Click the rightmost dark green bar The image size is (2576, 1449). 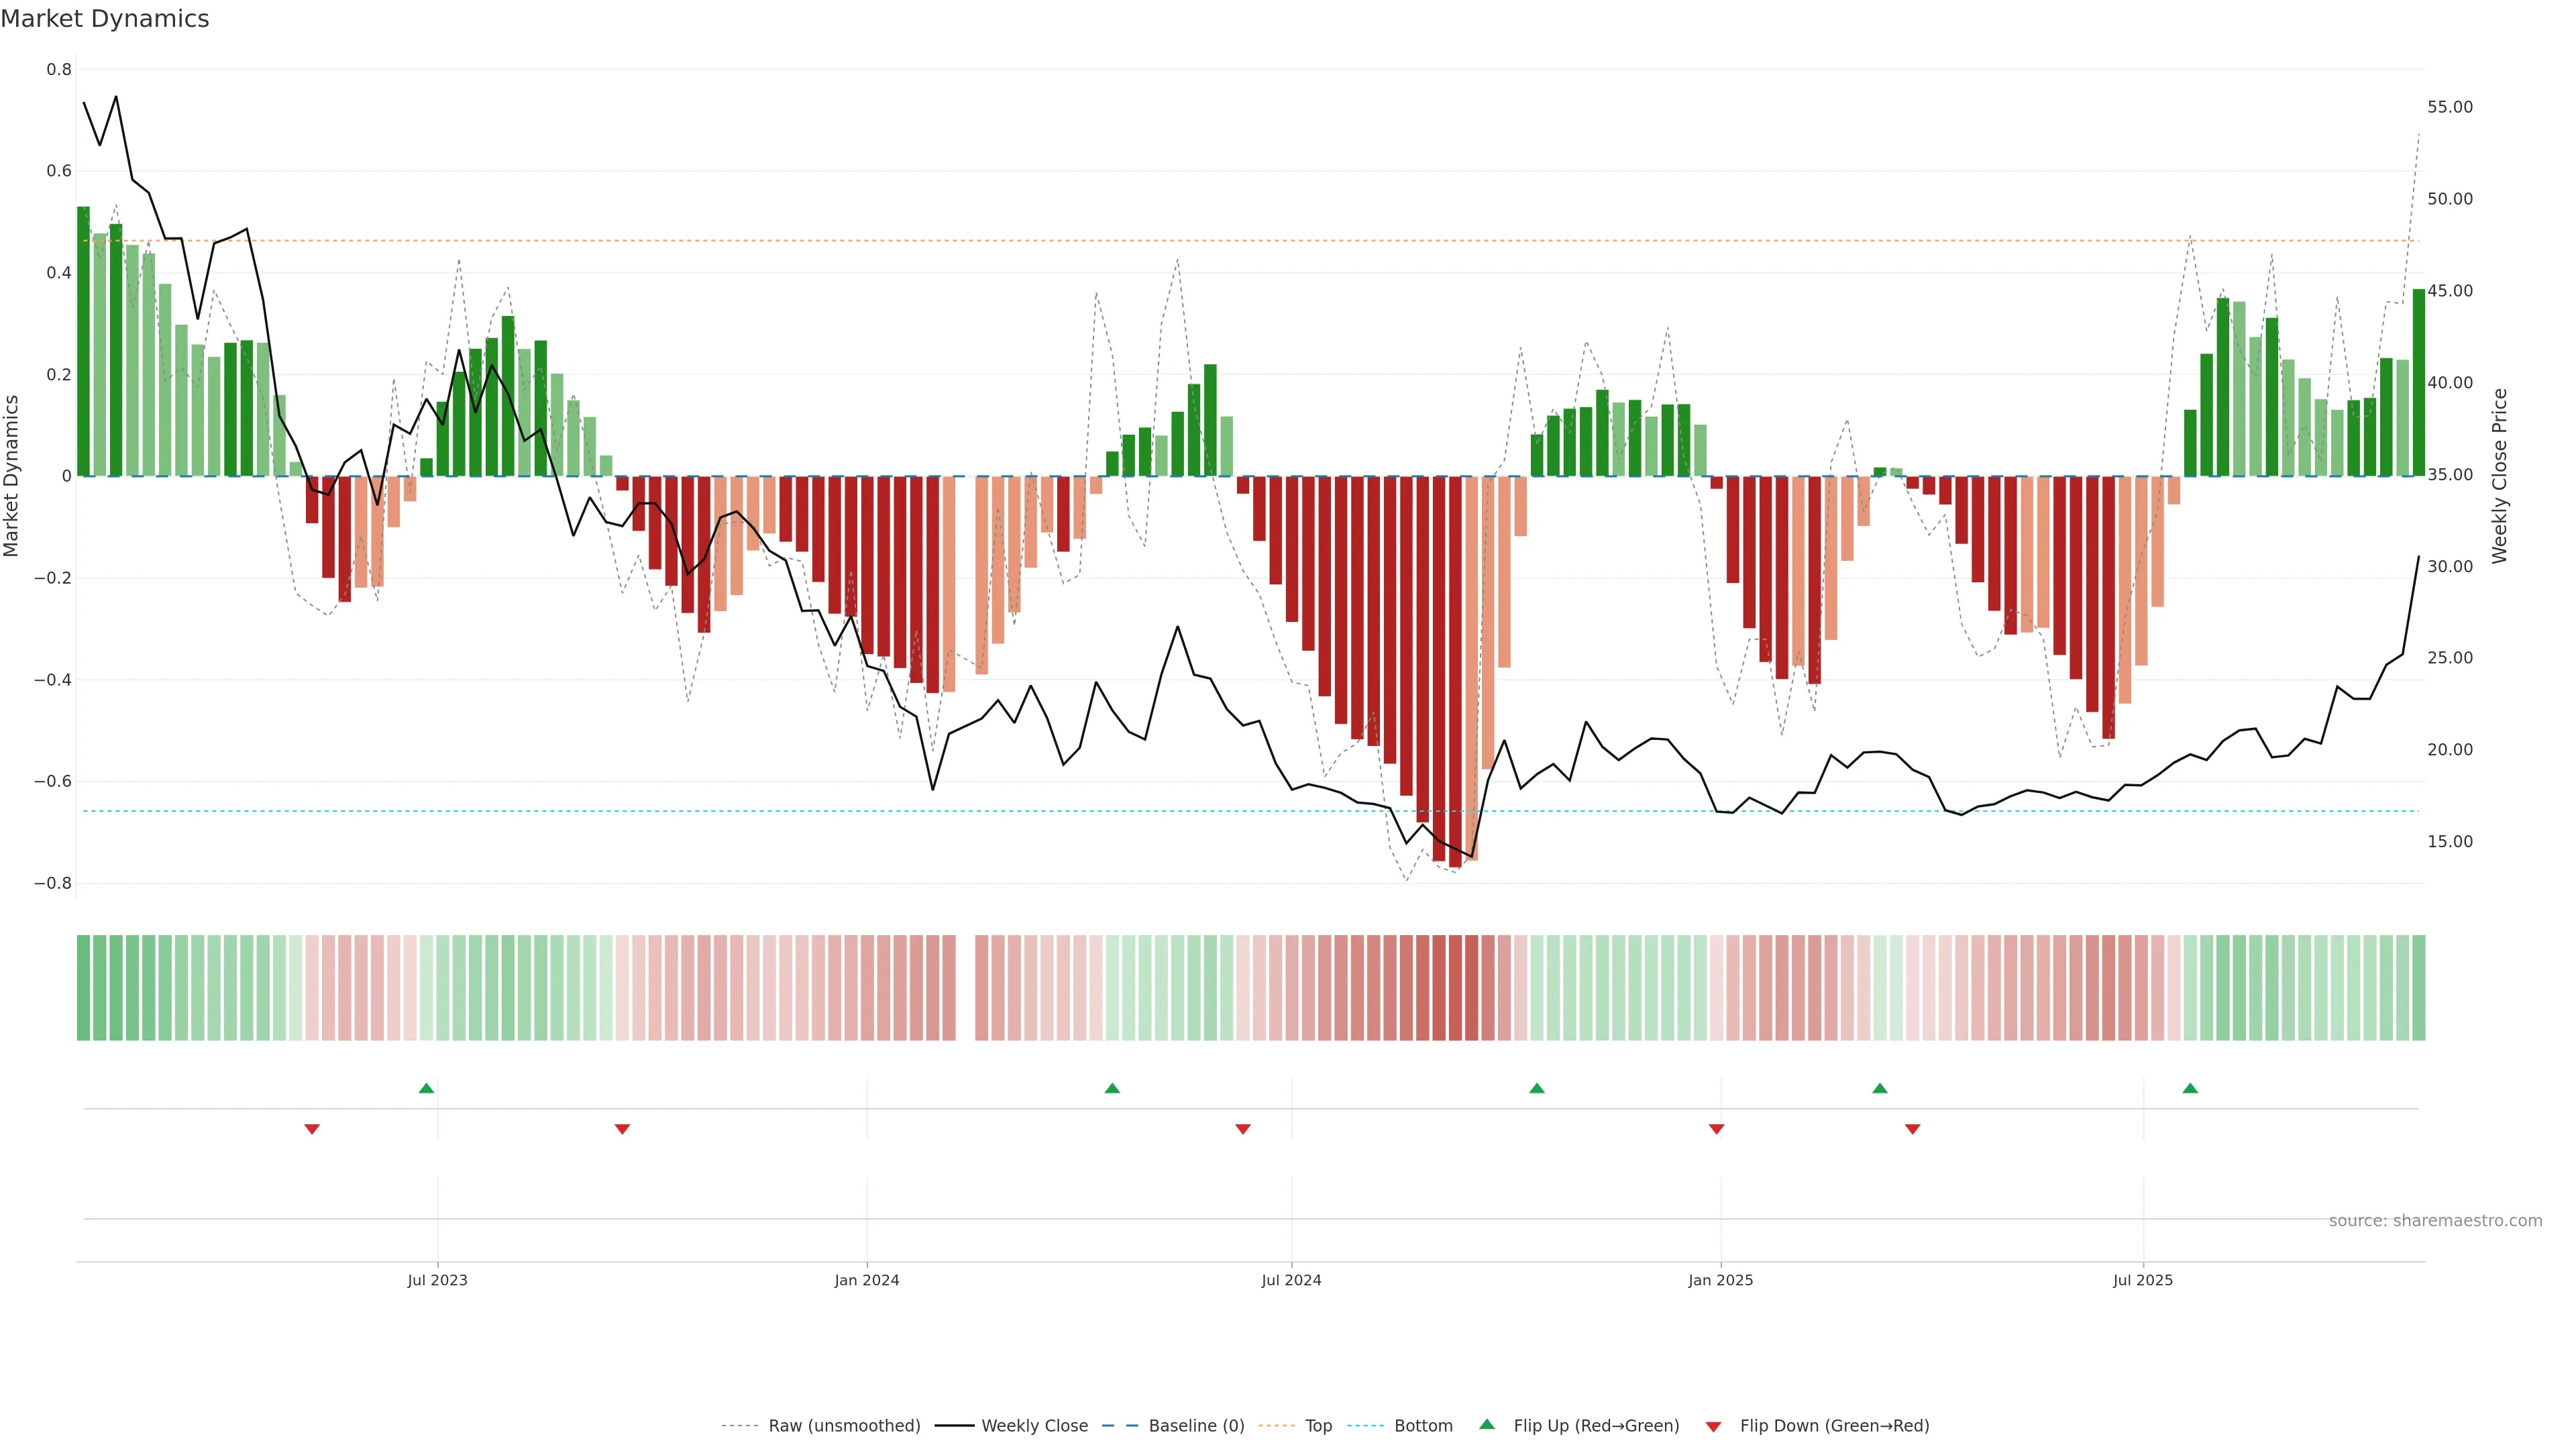pyautogui.click(x=2418, y=382)
